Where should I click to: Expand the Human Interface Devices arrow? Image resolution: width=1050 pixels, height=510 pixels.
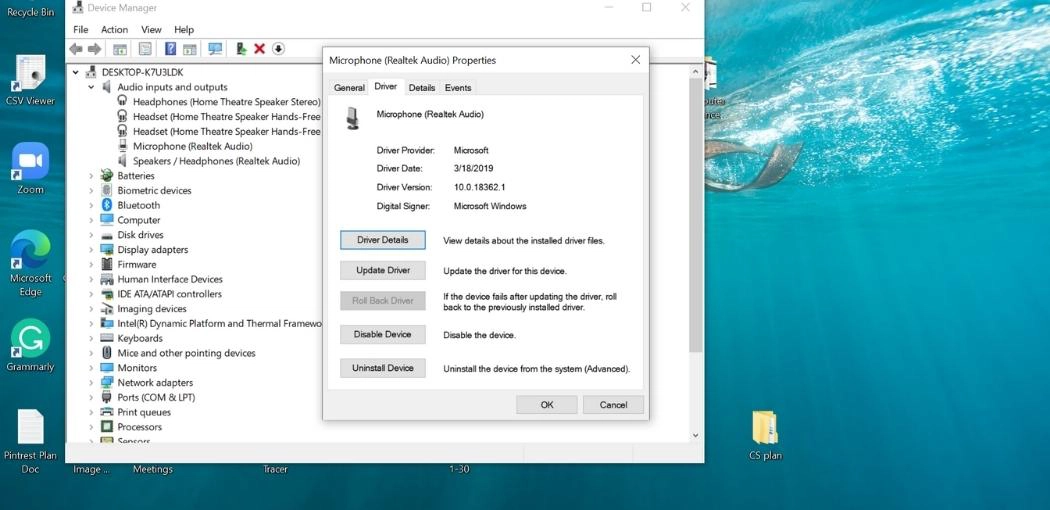(91, 279)
